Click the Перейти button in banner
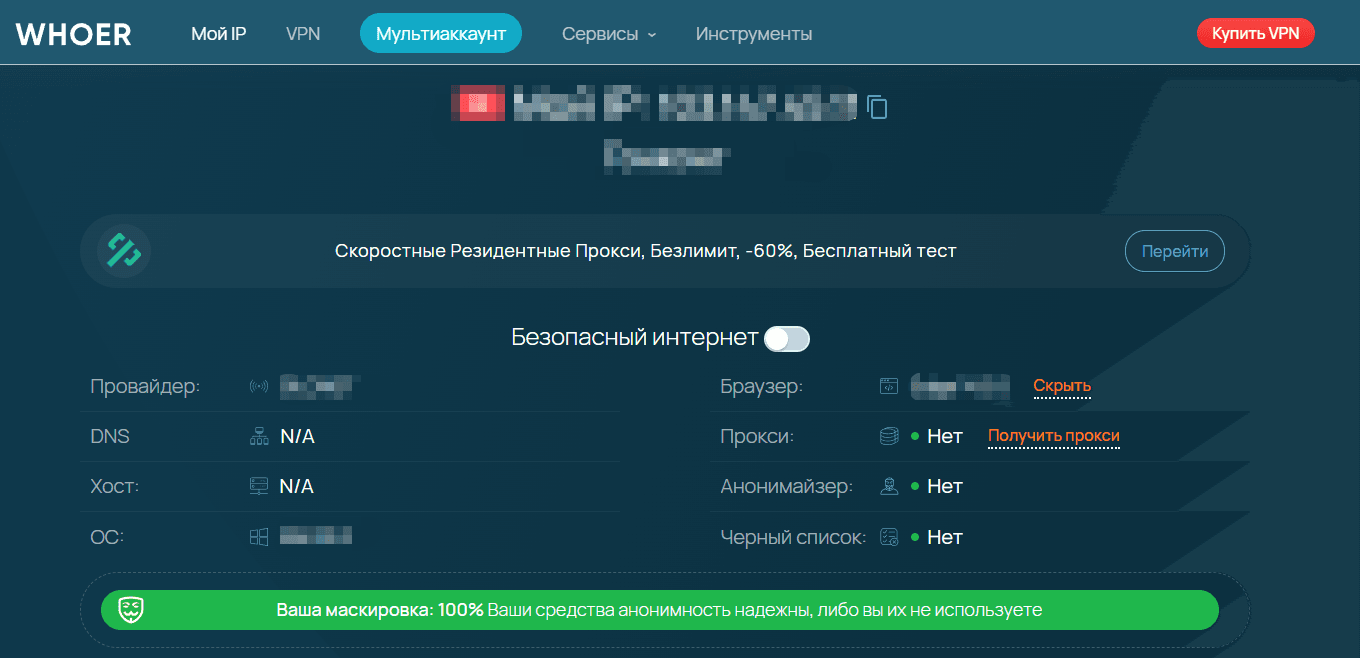 click(x=1174, y=251)
